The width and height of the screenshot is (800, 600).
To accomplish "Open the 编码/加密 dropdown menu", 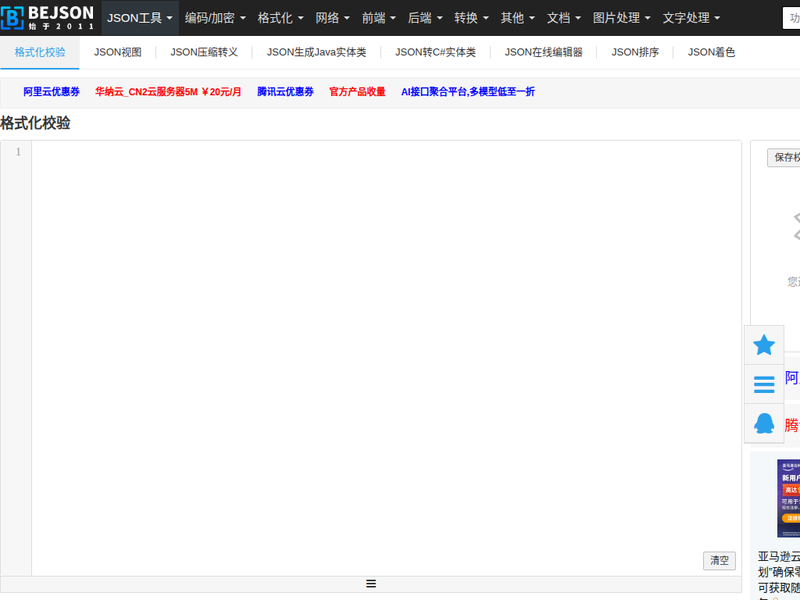I will (215, 18).
